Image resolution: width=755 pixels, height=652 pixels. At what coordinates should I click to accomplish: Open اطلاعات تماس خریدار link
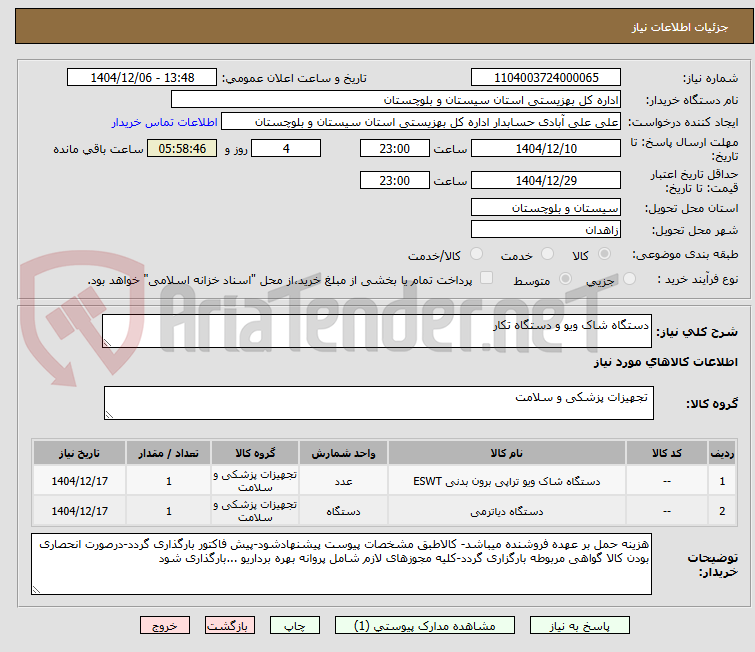pos(165,122)
